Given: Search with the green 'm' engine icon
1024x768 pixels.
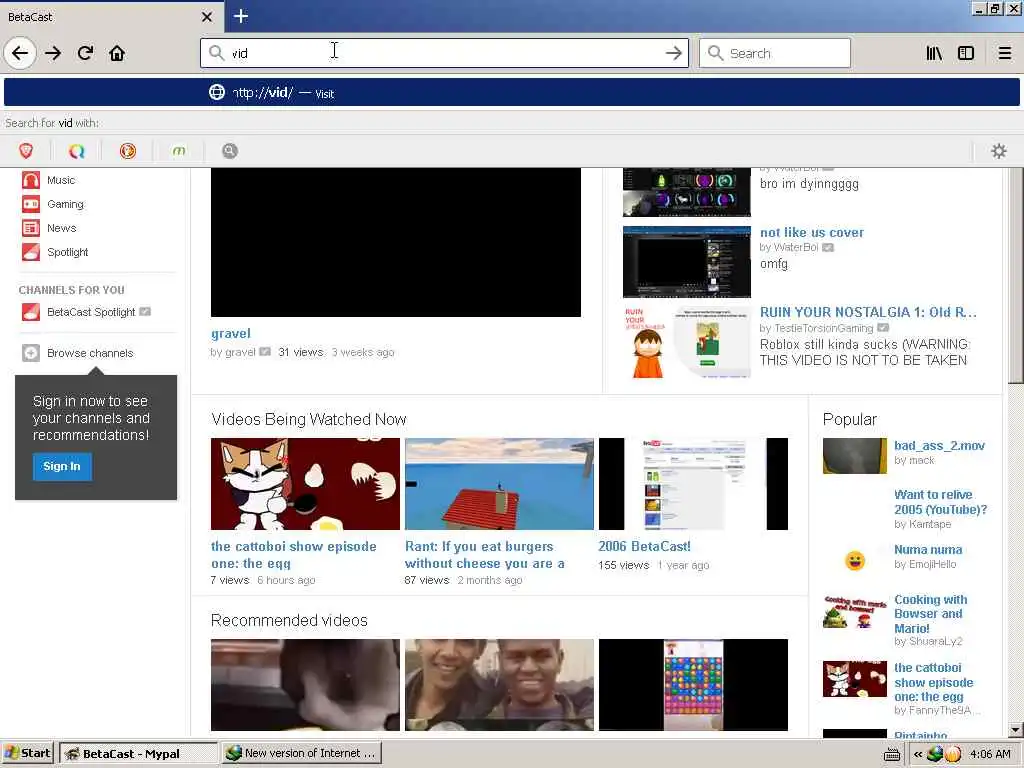Looking at the screenshot, I should click(x=178, y=151).
